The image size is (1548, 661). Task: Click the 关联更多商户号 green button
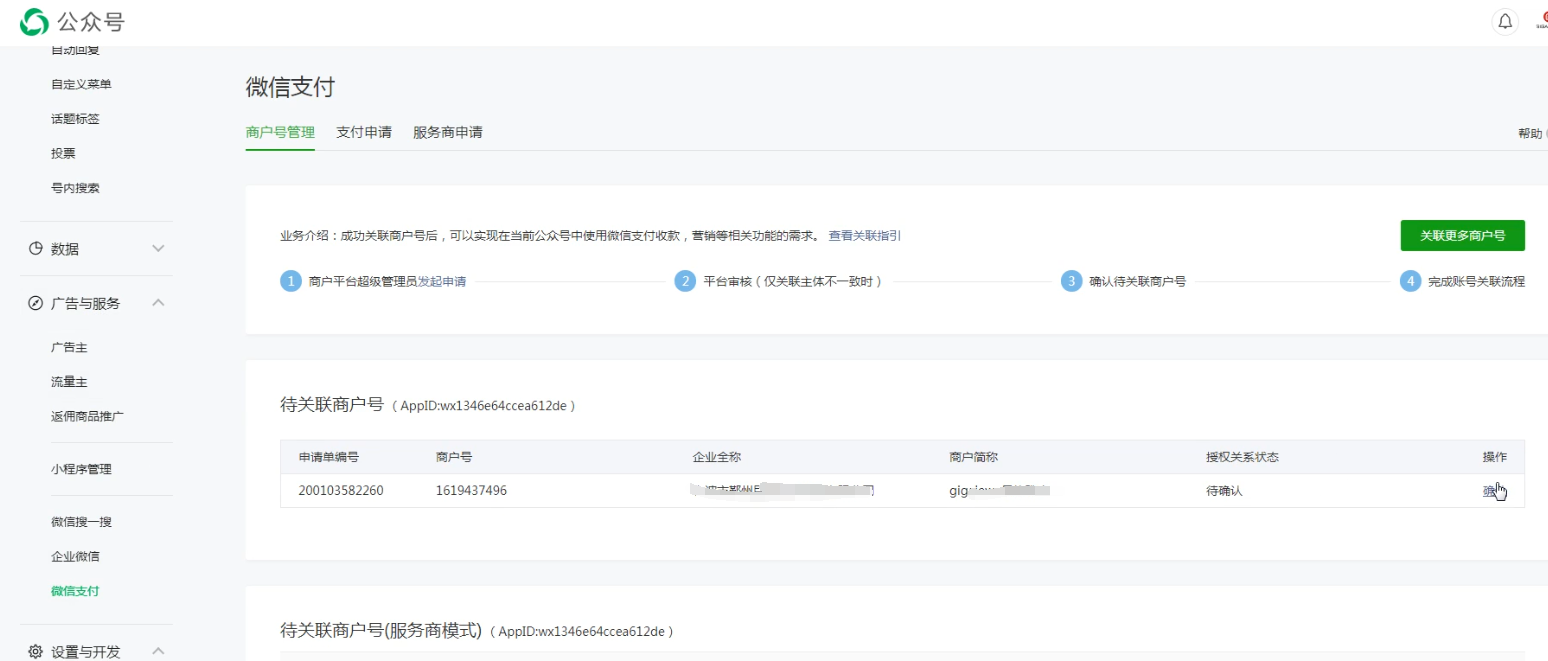[1462, 235]
